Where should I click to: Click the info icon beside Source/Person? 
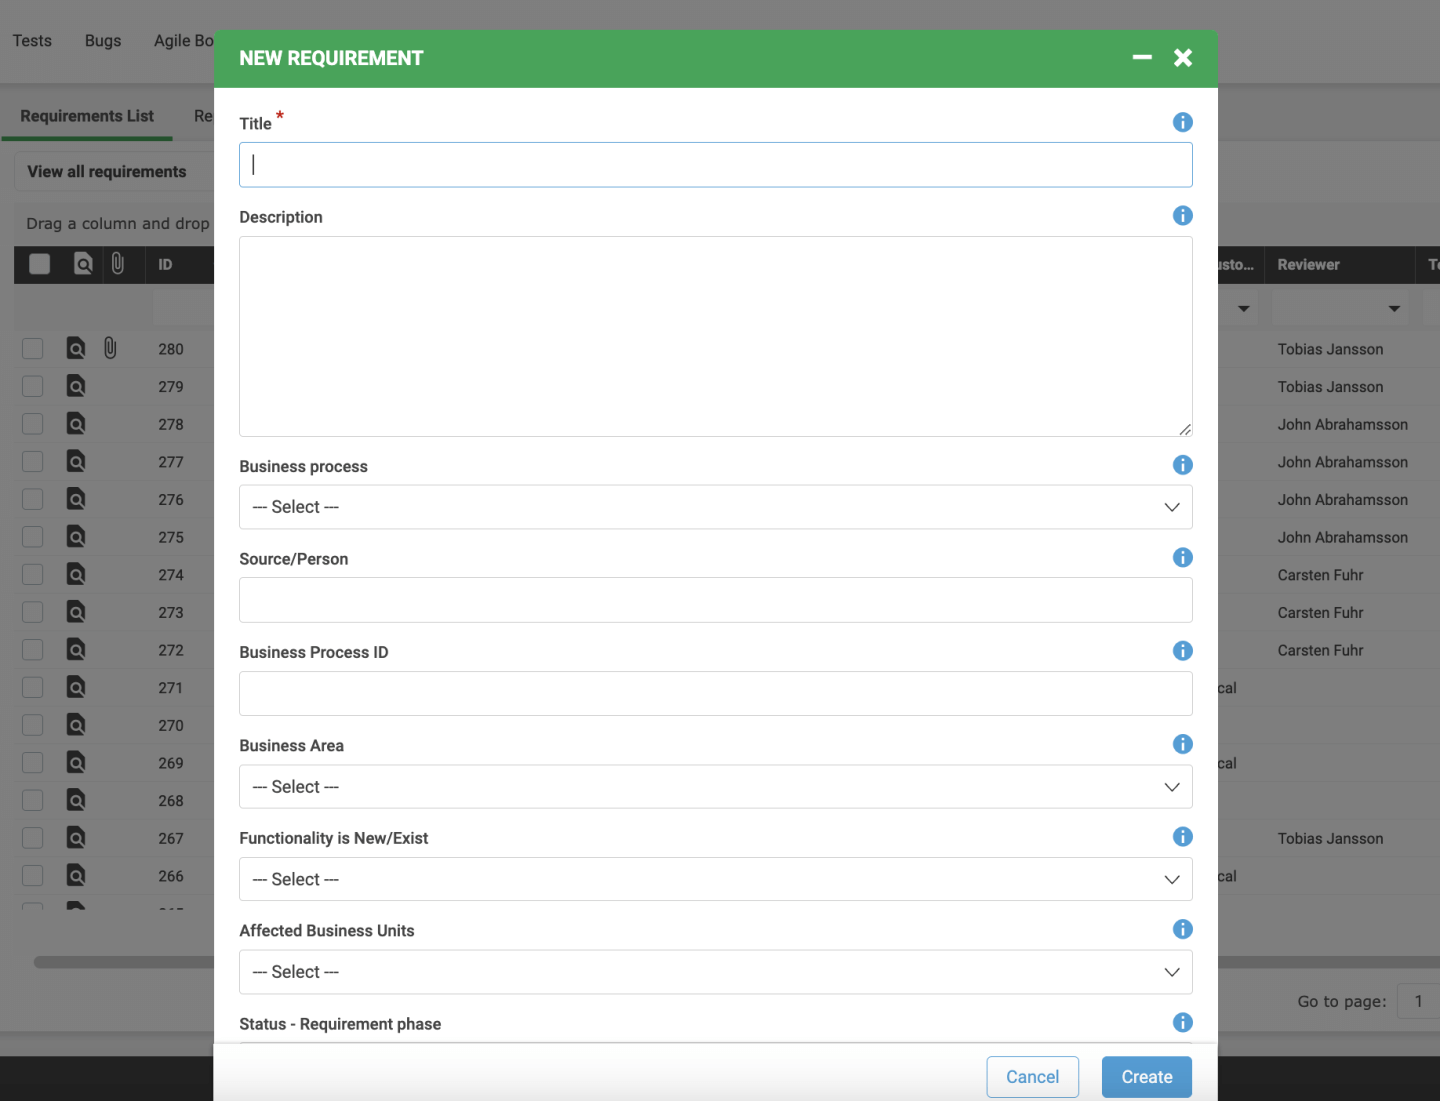pos(1183,557)
